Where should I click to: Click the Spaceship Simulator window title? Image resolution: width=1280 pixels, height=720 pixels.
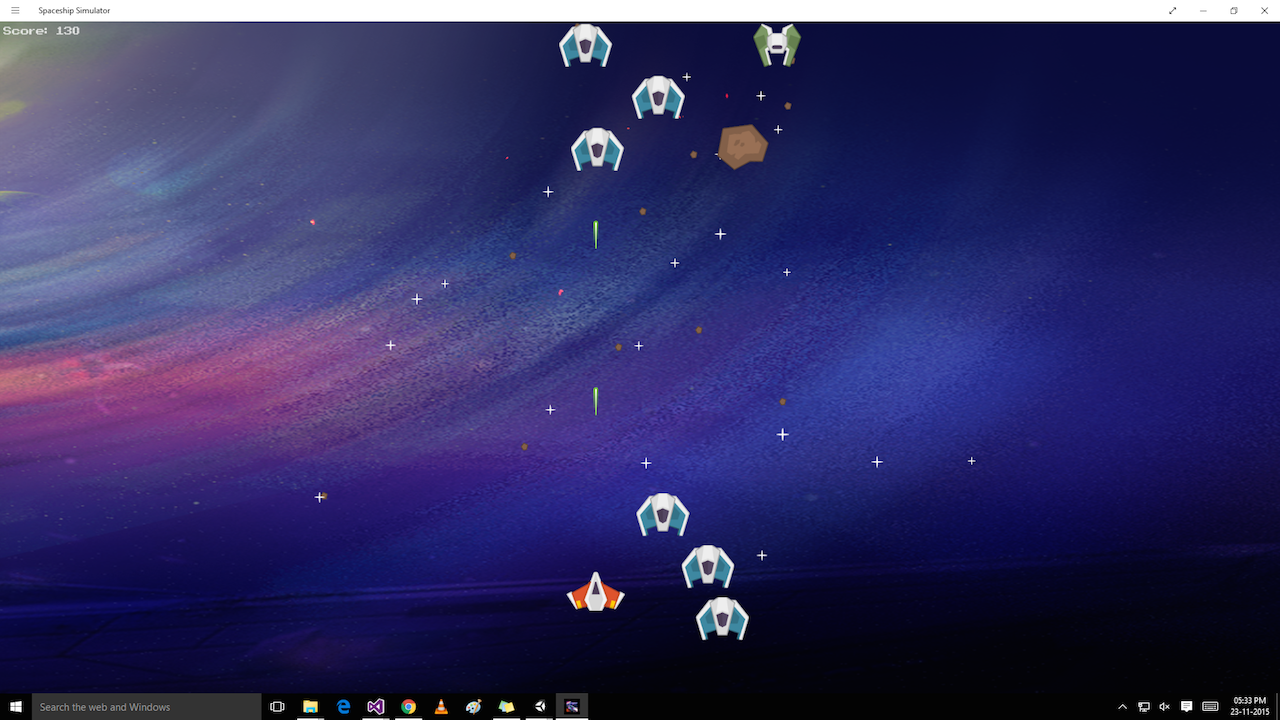74,10
